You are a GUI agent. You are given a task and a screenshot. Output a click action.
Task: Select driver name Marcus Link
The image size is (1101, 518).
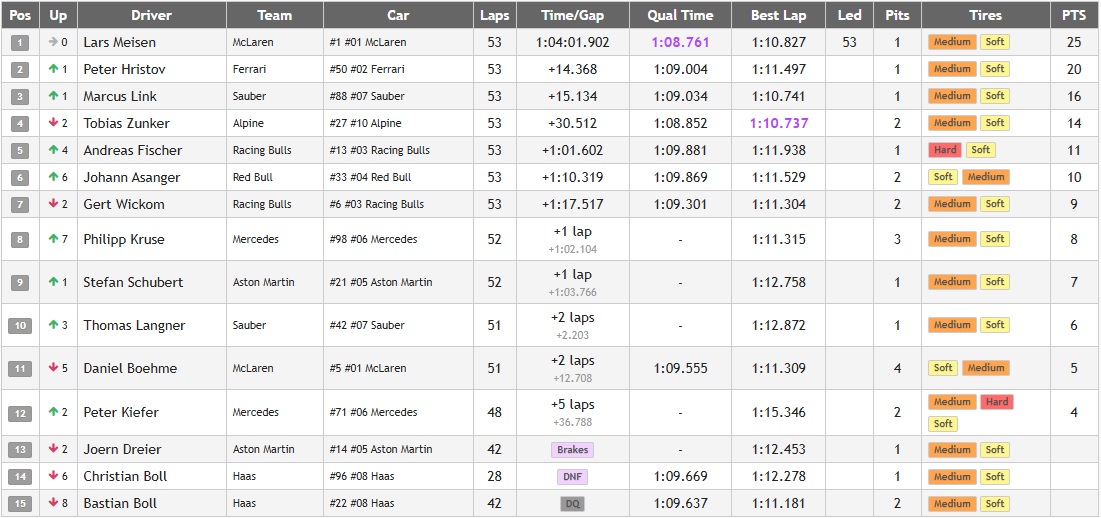(120, 96)
